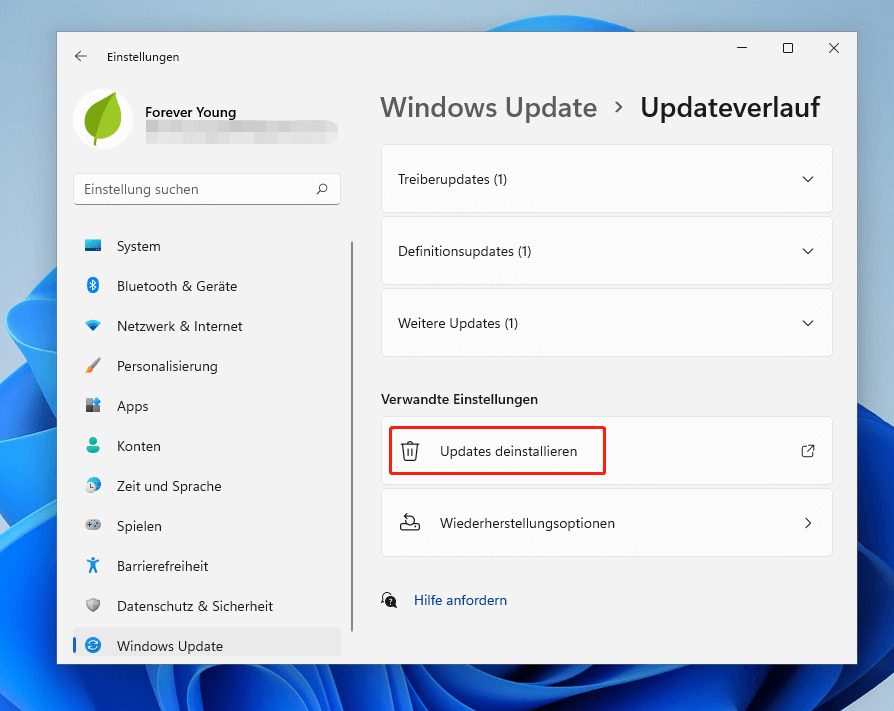894x711 pixels.
Task: Open the external link icon beside Updates deinstallieren
Action: click(x=807, y=451)
